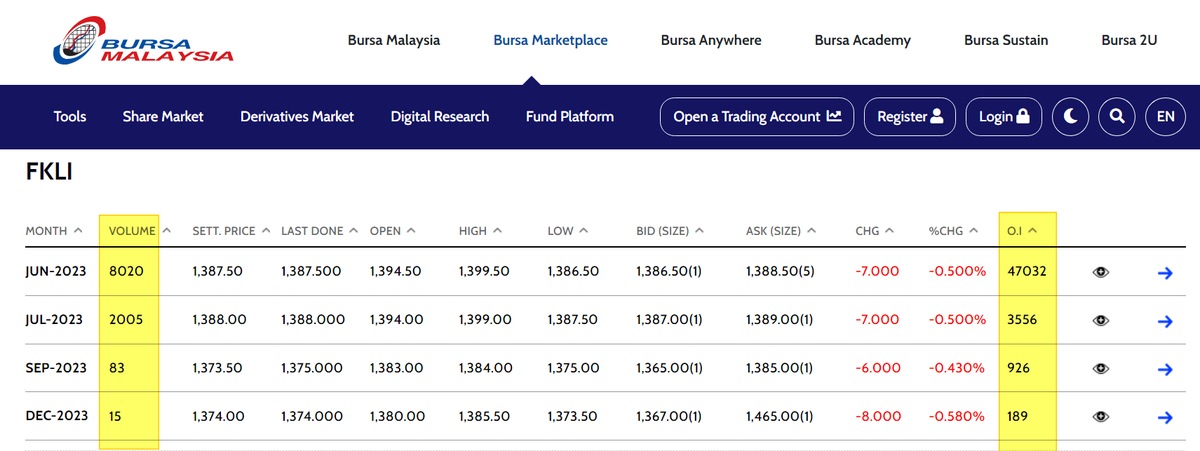Open SEP-2023 details with blue arrow
The image size is (1200, 451).
tap(1164, 369)
